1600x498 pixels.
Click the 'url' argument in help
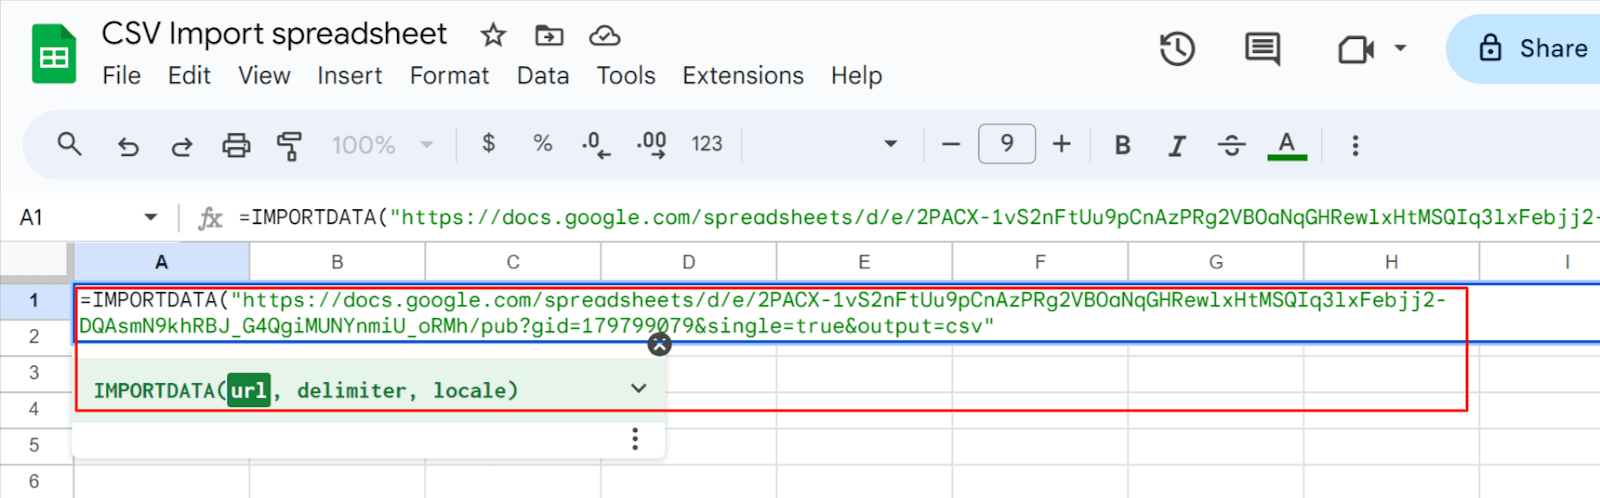(248, 390)
